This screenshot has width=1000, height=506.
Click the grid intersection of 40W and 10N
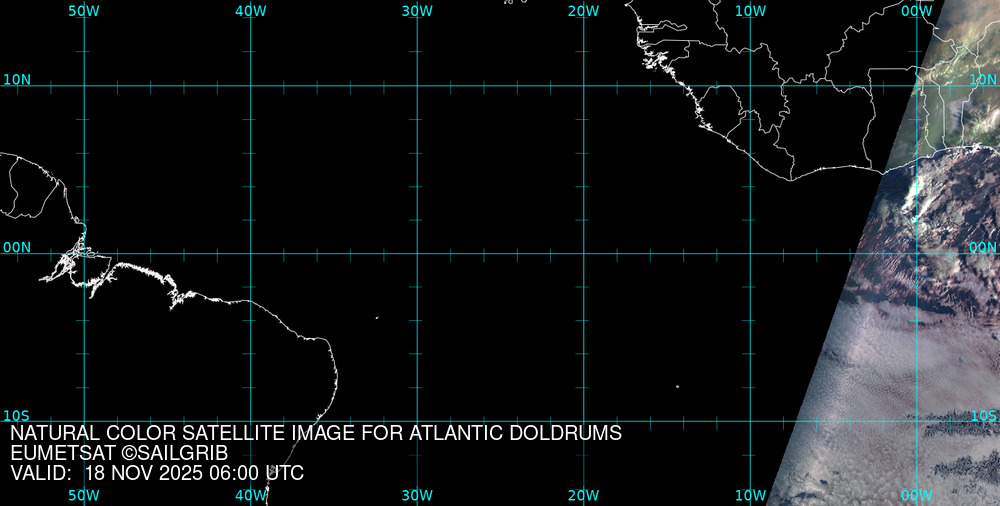click(x=250, y=86)
